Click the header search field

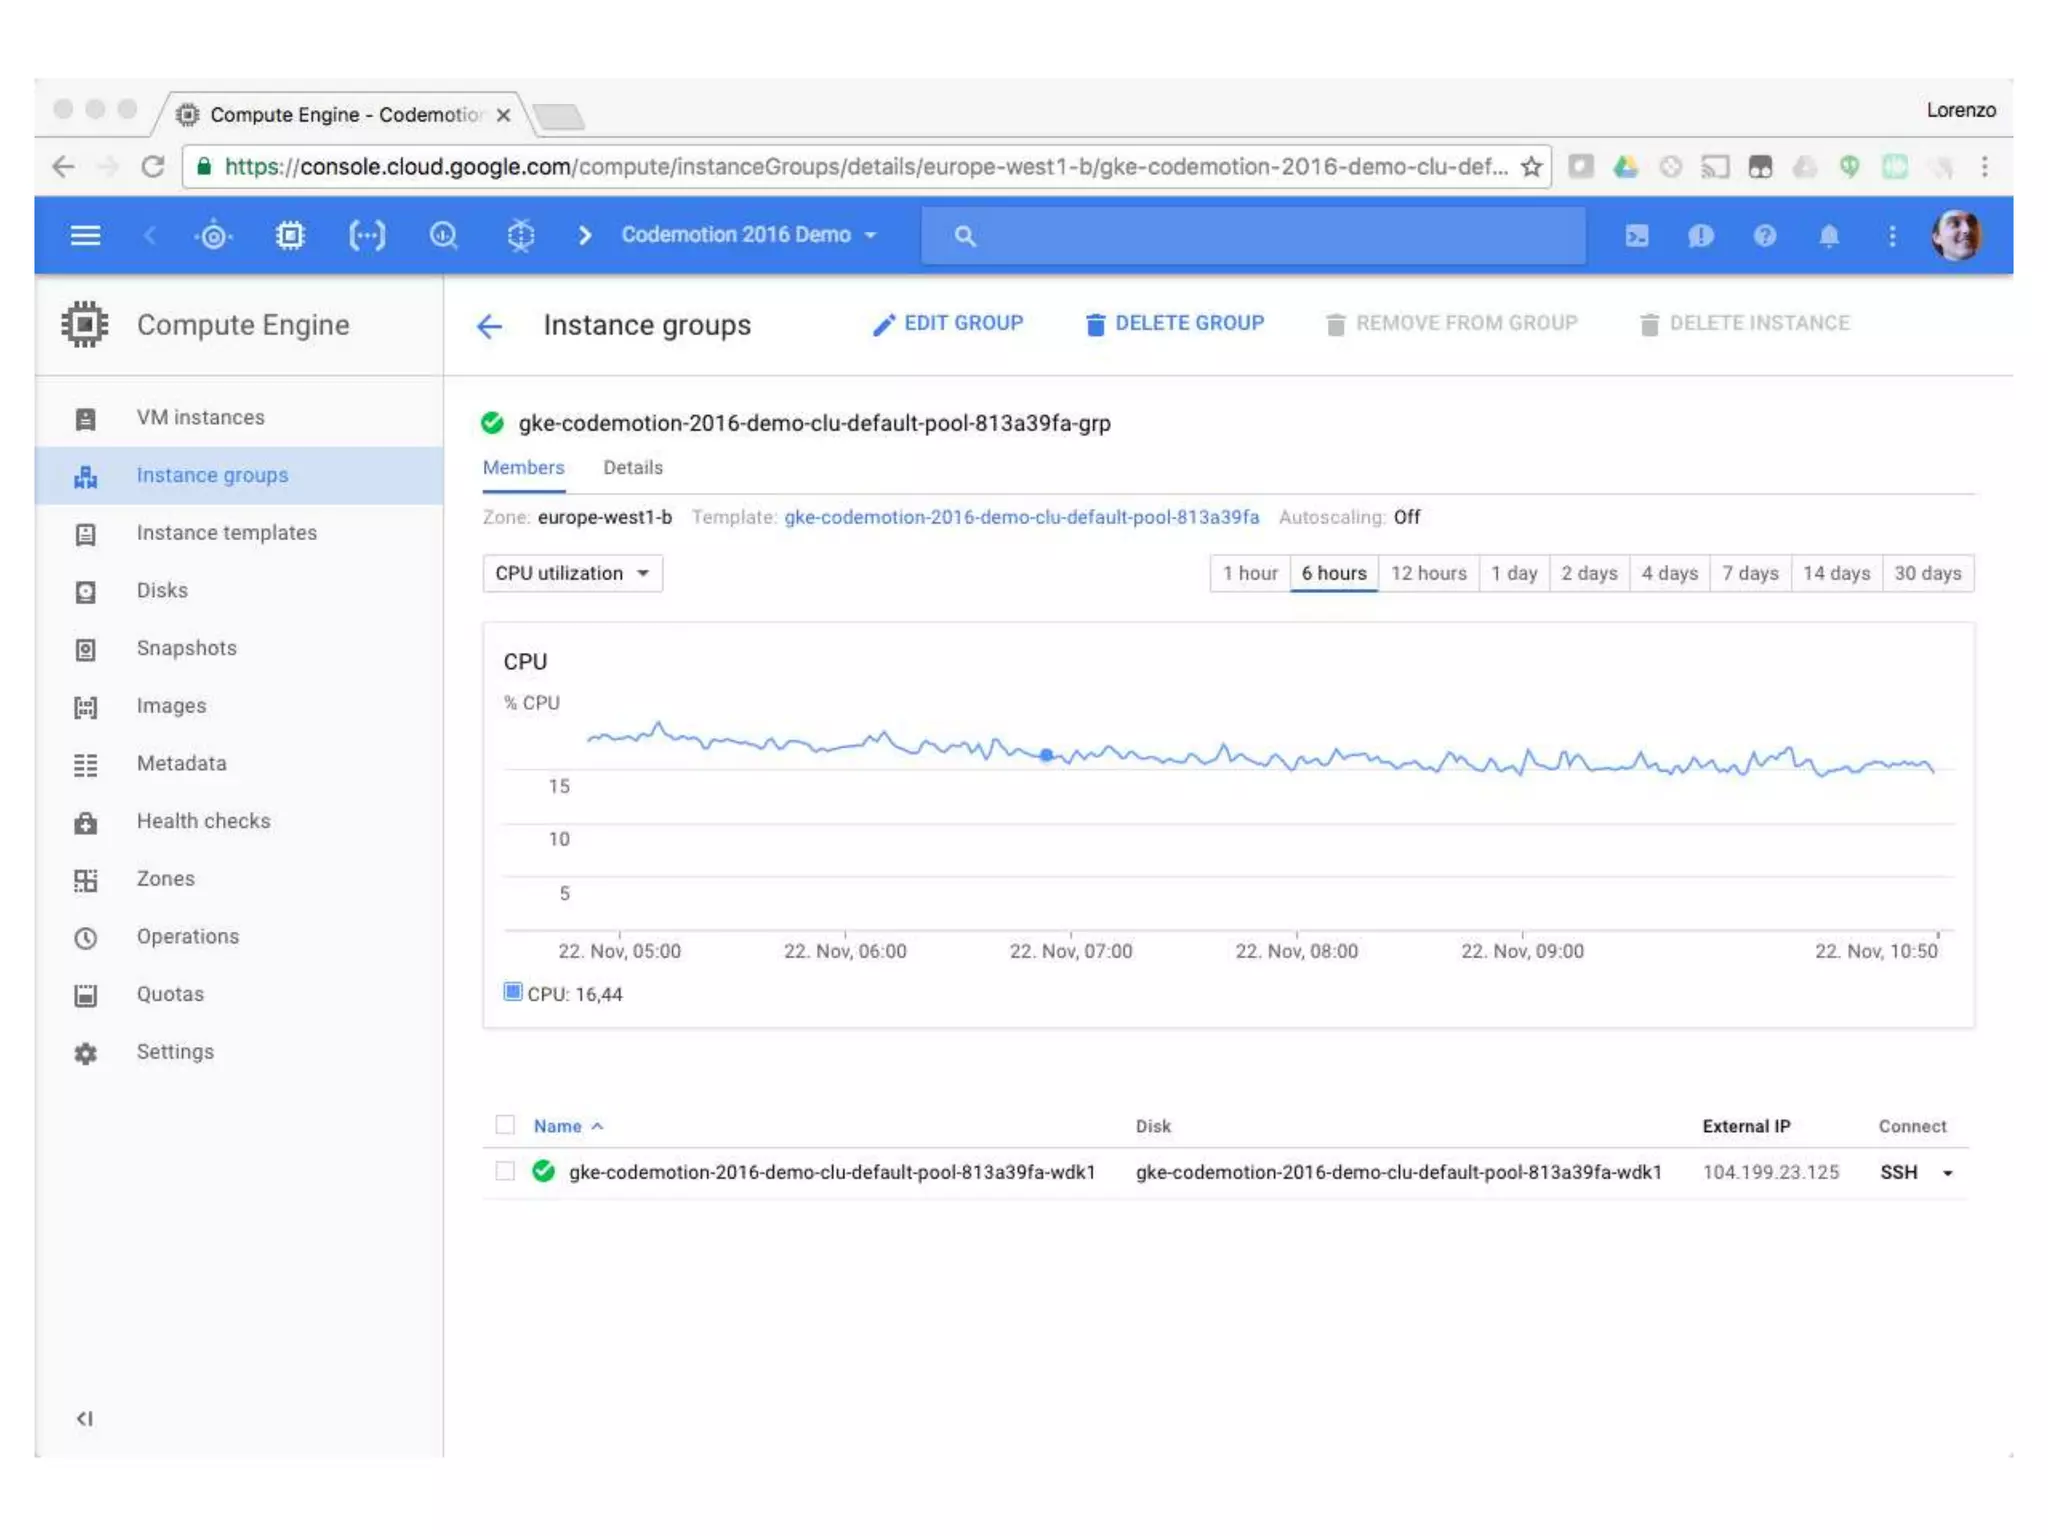pyautogui.click(x=1252, y=236)
